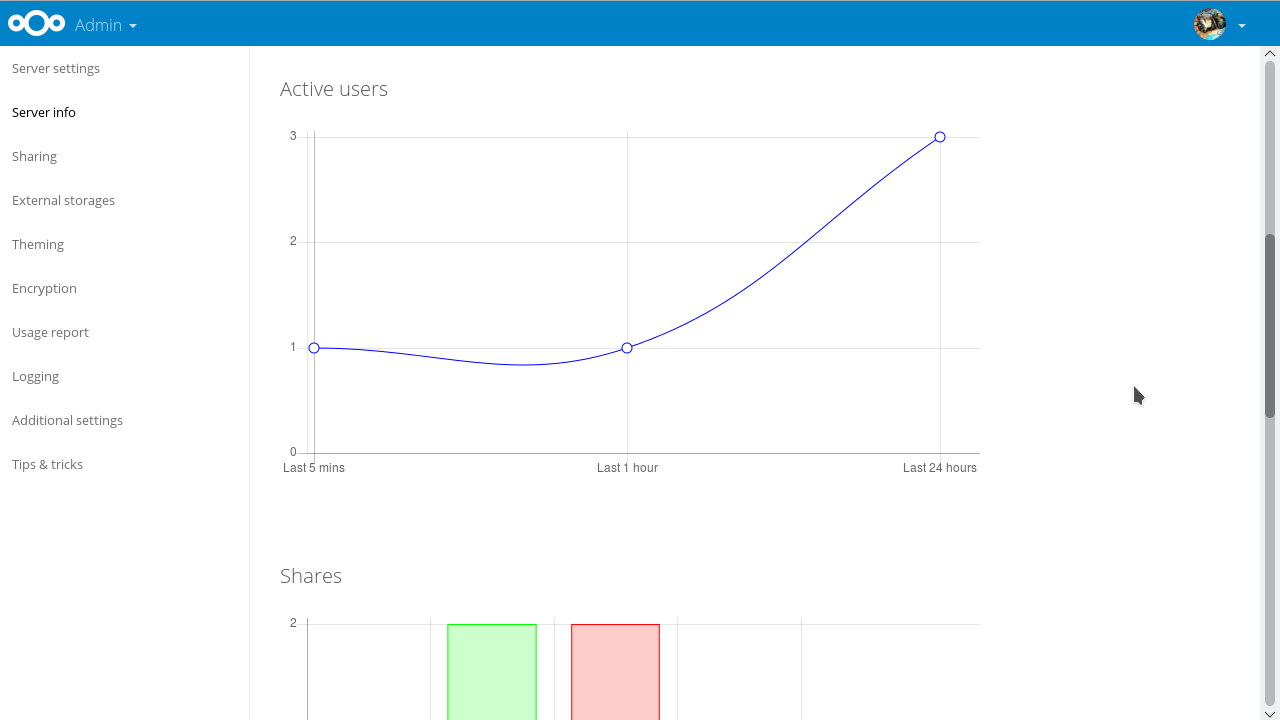Screen dimensions: 1280x720
Task: Click the Shares heading
Action: point(311,576)
